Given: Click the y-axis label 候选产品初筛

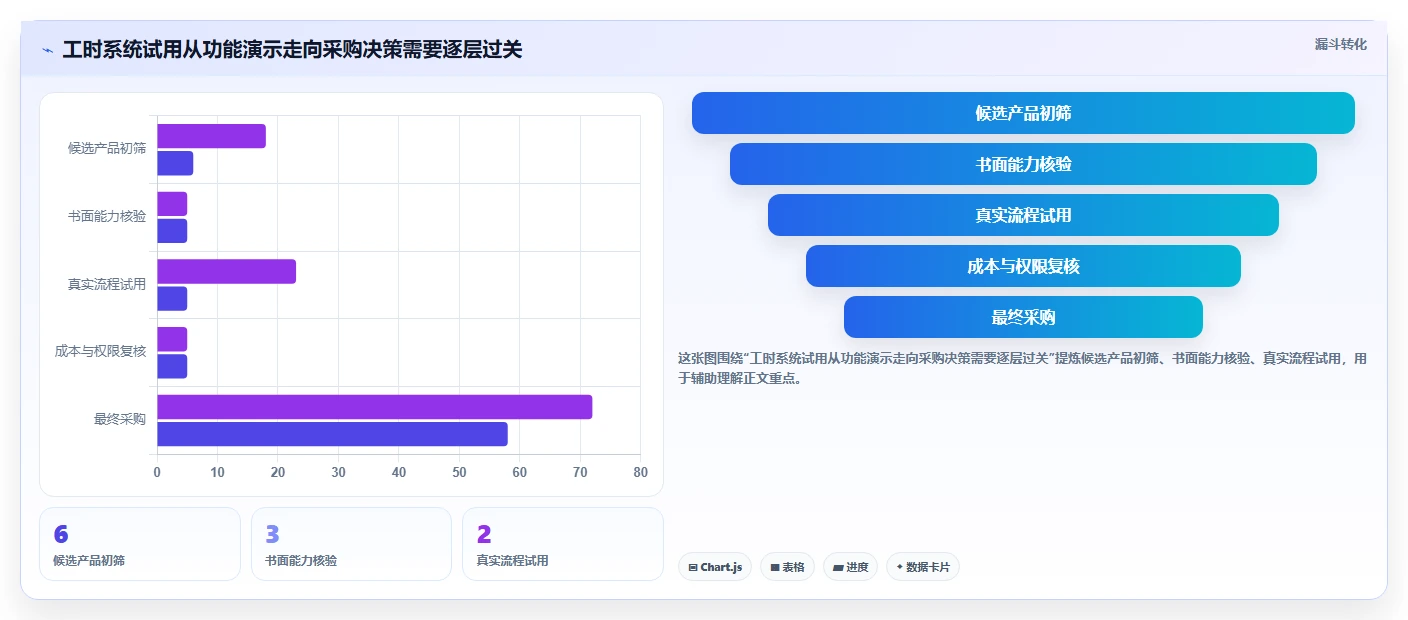Looking at the screenshot, I should pos(107,149).
